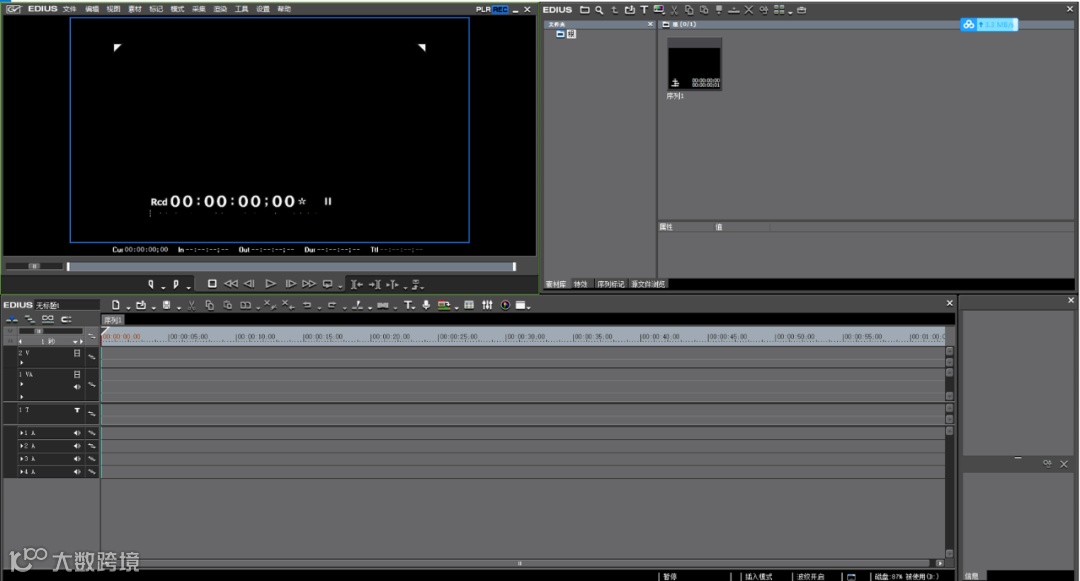The image size is (1080, 581).
Task: Open the audio mixer icon
Action: click(487, 305)
